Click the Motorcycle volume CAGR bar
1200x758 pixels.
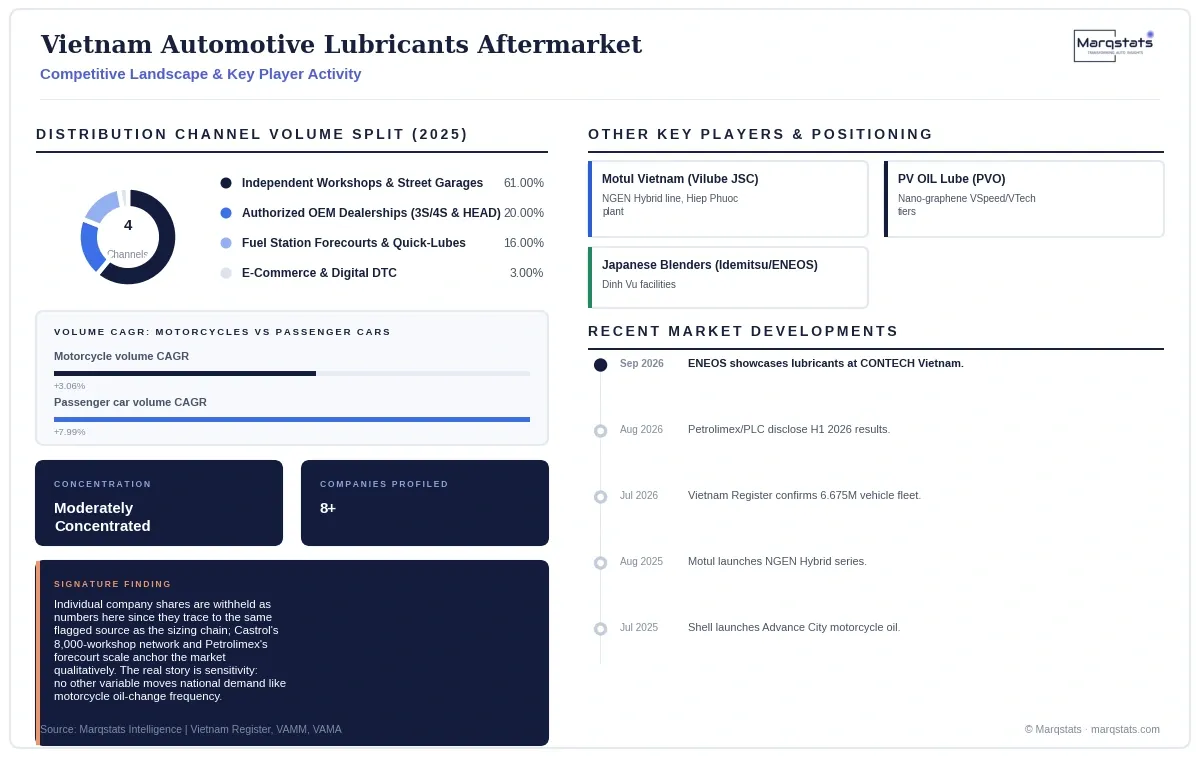pyautogui.click(x=292, y=373)
